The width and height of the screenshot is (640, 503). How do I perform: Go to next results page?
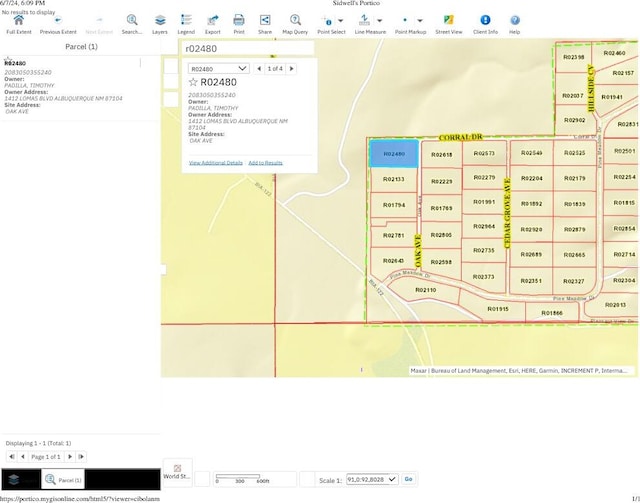[x=70, y=457]
